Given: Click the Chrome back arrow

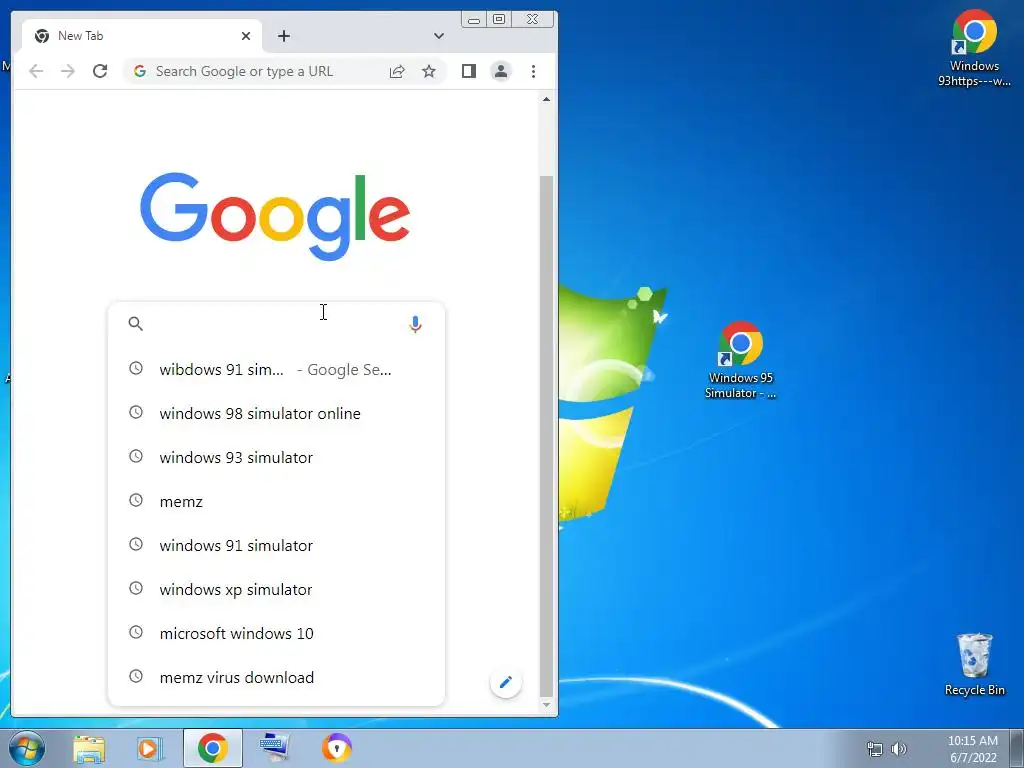Looking at the screenshot, I should pos(36,71).
